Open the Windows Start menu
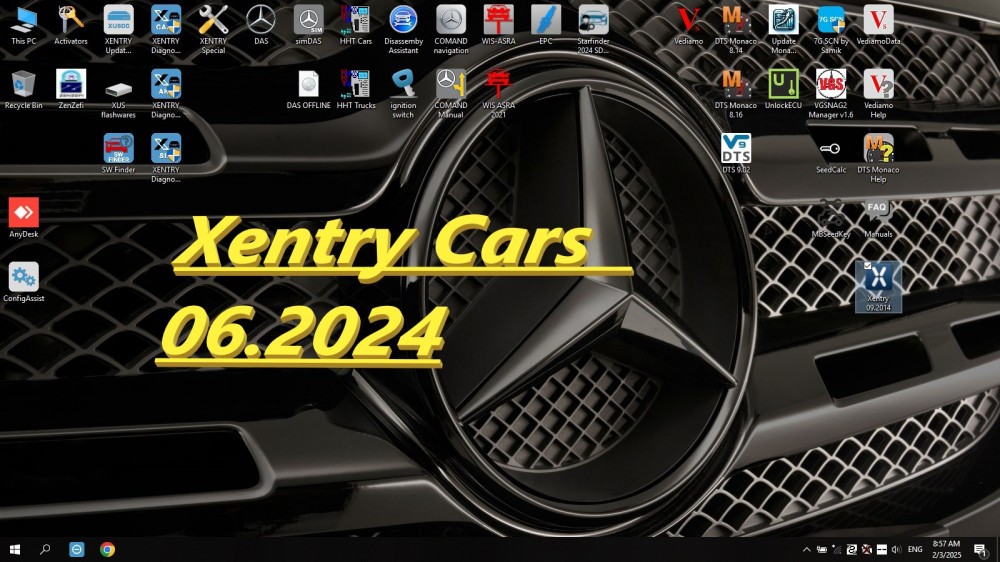1000x562 pixels. coord(15,549)
